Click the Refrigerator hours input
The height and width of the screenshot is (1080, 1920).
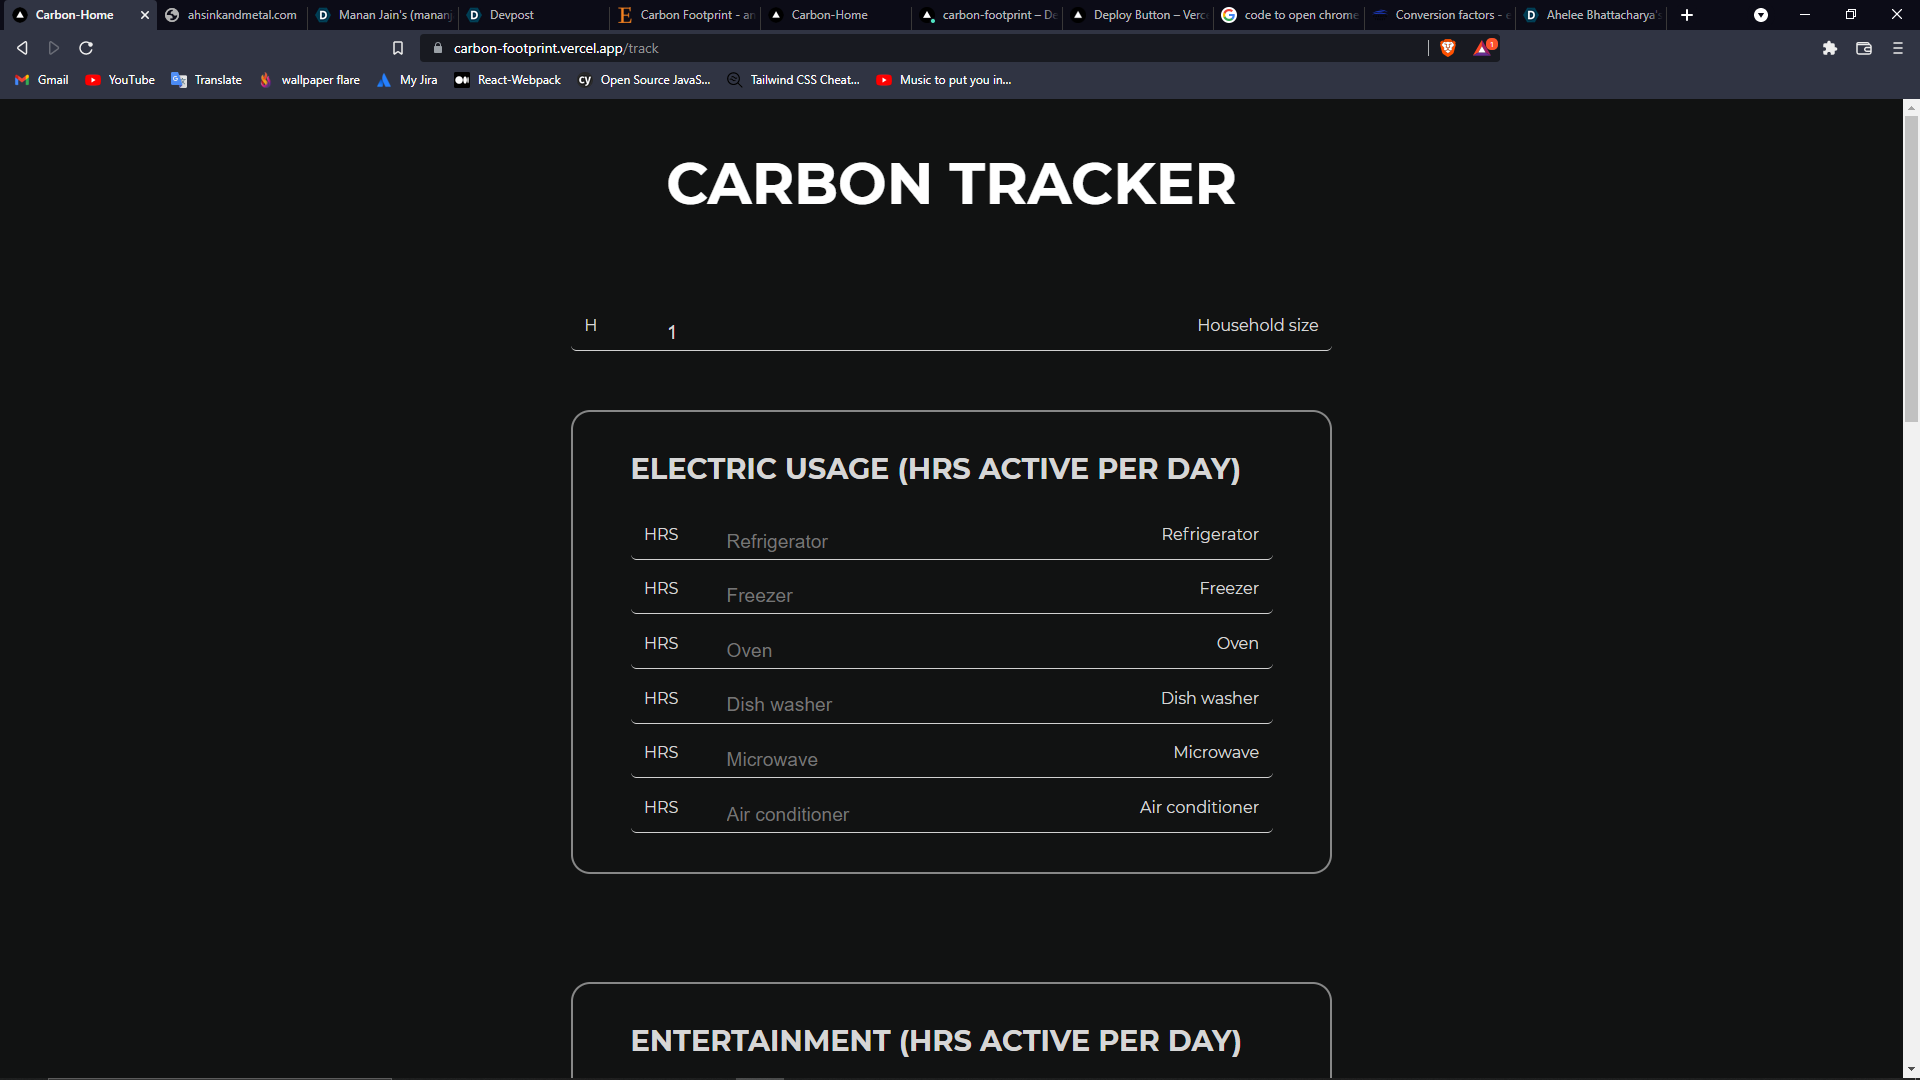pos(950,540)
